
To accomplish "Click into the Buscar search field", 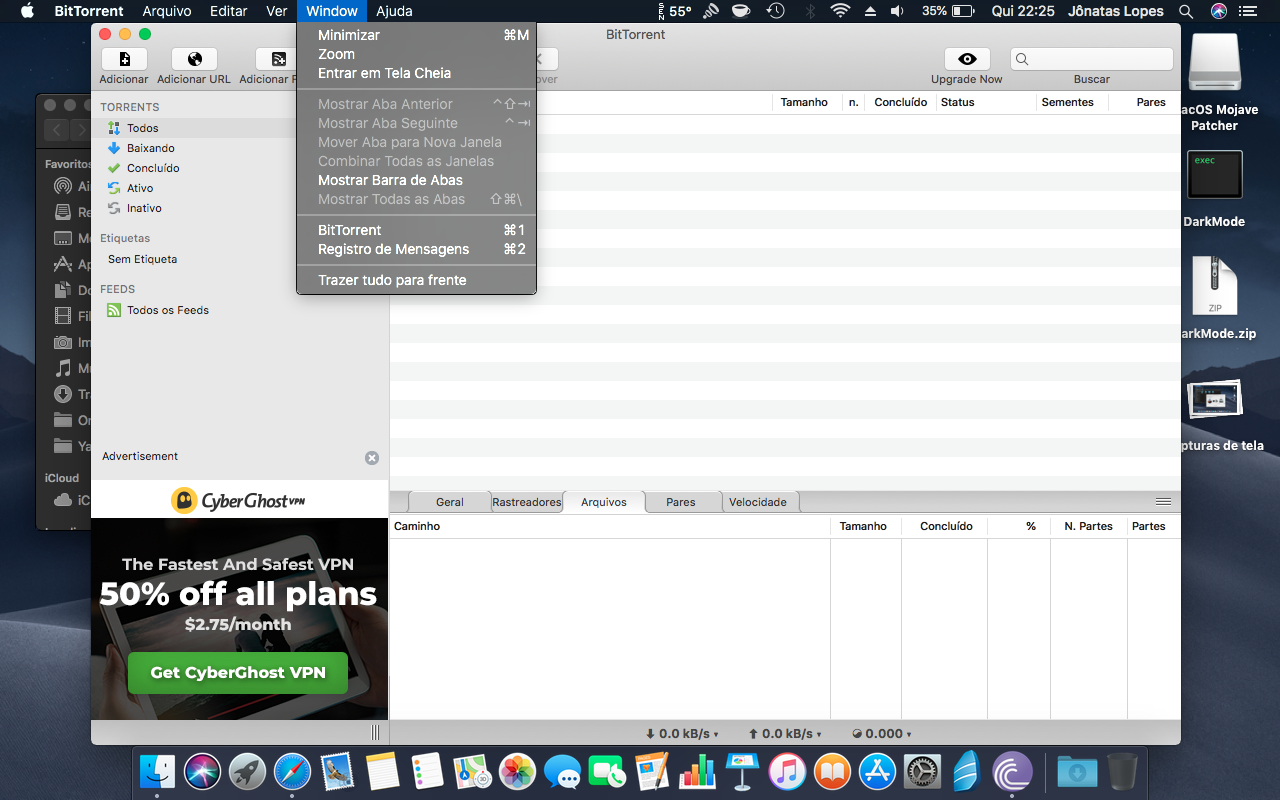I will pos(1091,59).
